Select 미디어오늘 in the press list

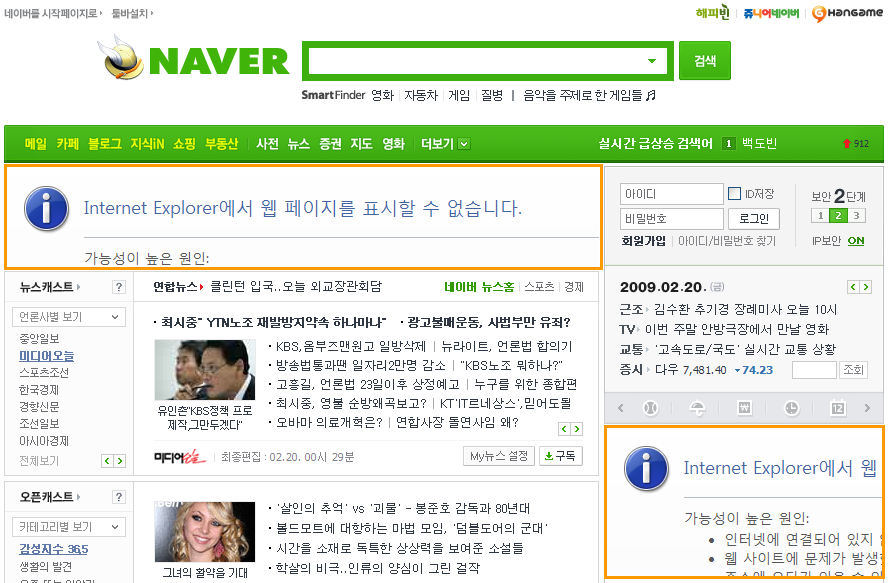click(x=46, y=356)
